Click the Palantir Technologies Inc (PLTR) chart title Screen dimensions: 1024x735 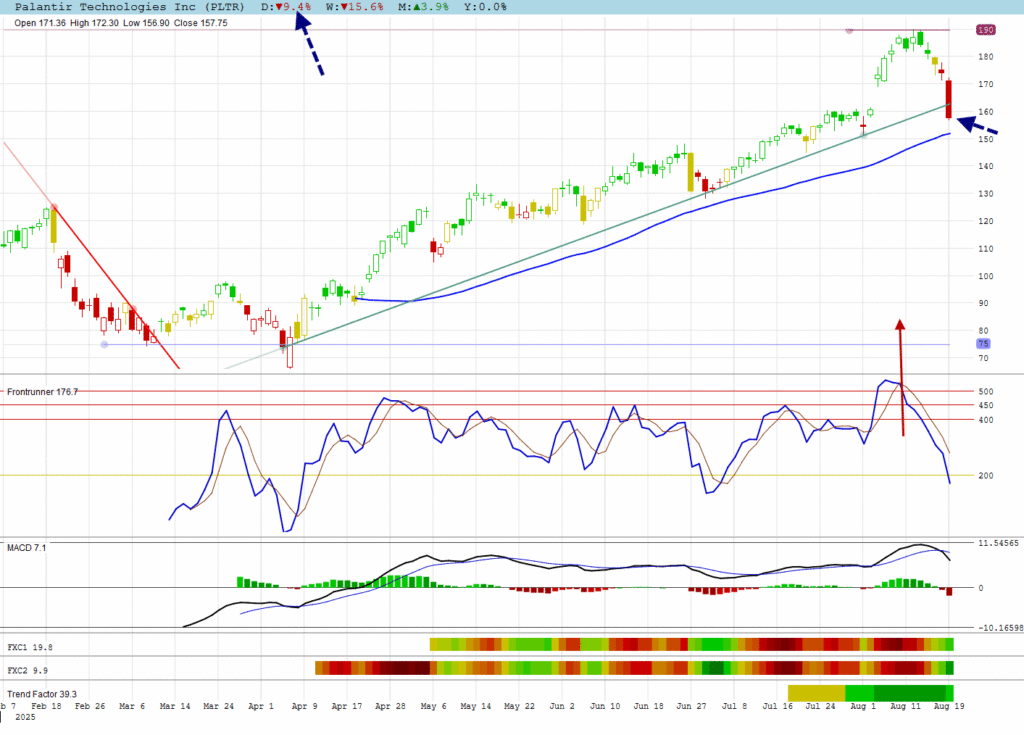(x=129, y=7)
